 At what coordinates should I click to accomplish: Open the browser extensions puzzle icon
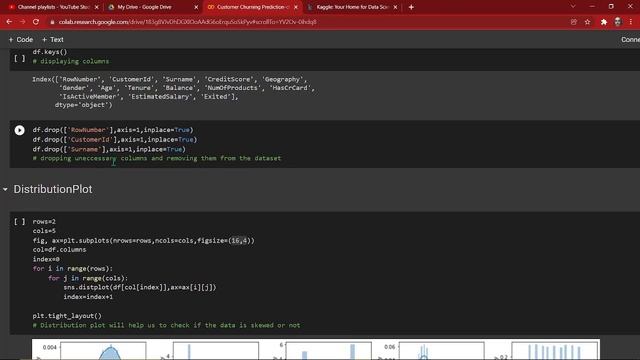(x=604, y=22)
